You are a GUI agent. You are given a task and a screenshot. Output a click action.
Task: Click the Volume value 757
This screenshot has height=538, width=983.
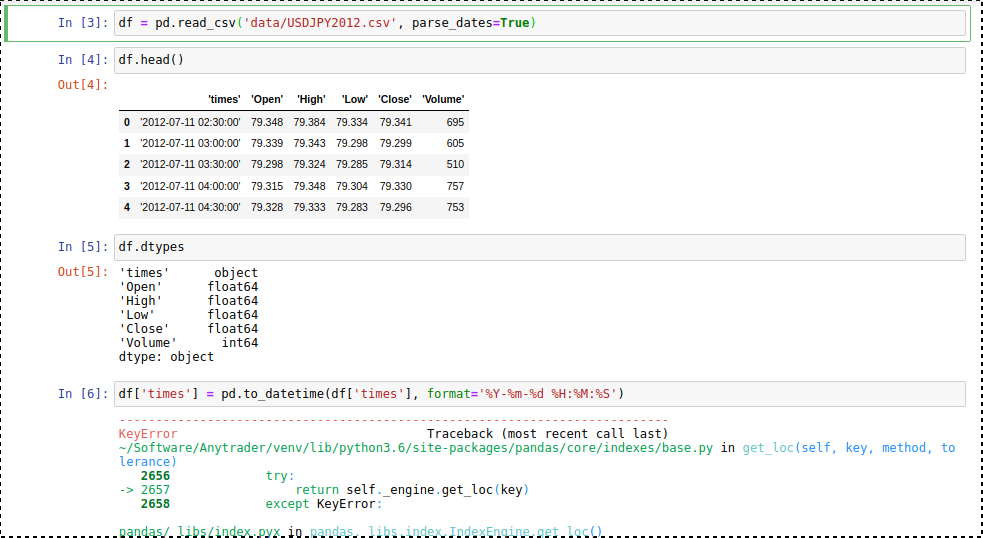(x=455, y=186)
